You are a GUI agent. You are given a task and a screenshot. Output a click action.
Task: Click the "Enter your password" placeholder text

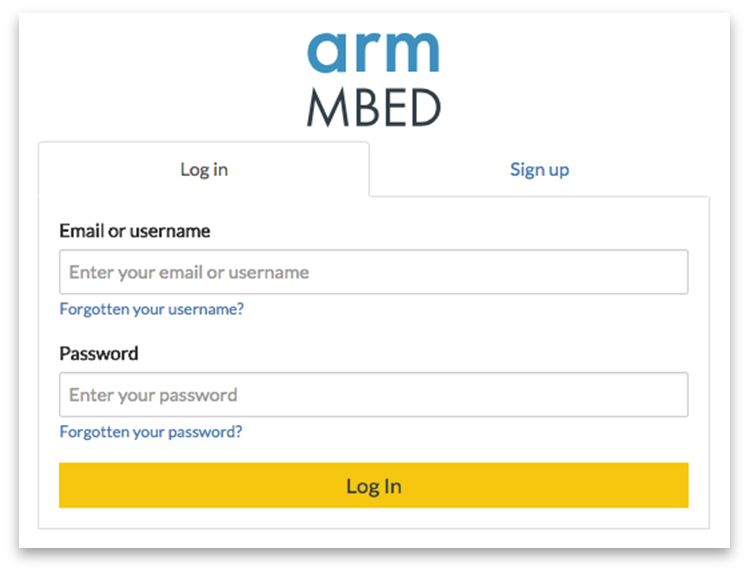153,395
